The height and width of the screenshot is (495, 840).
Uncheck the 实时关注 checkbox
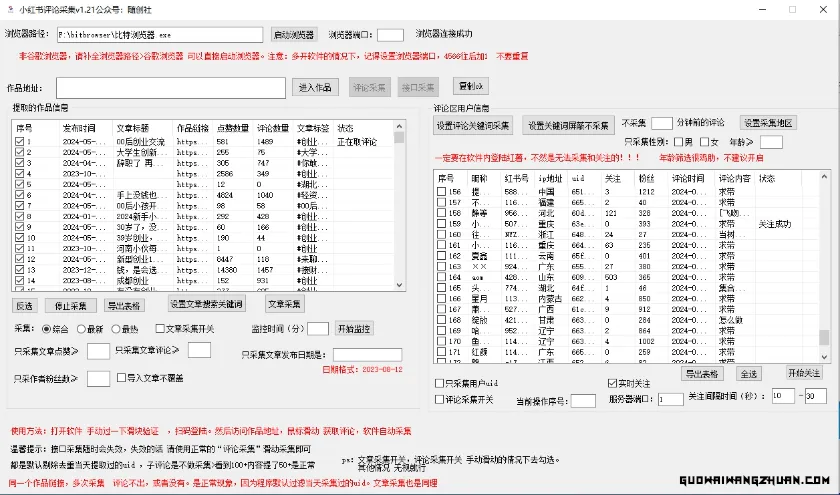[612, 384]
